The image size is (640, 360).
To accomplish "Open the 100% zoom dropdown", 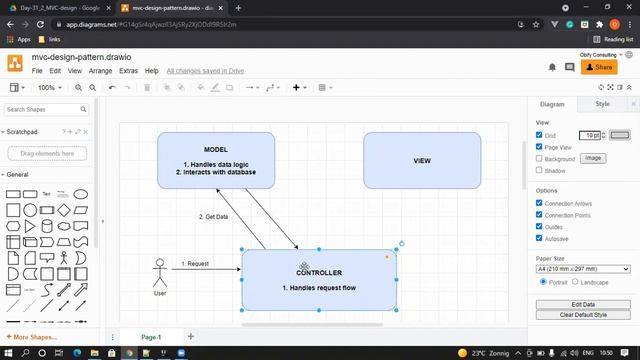I will [49, 88].
